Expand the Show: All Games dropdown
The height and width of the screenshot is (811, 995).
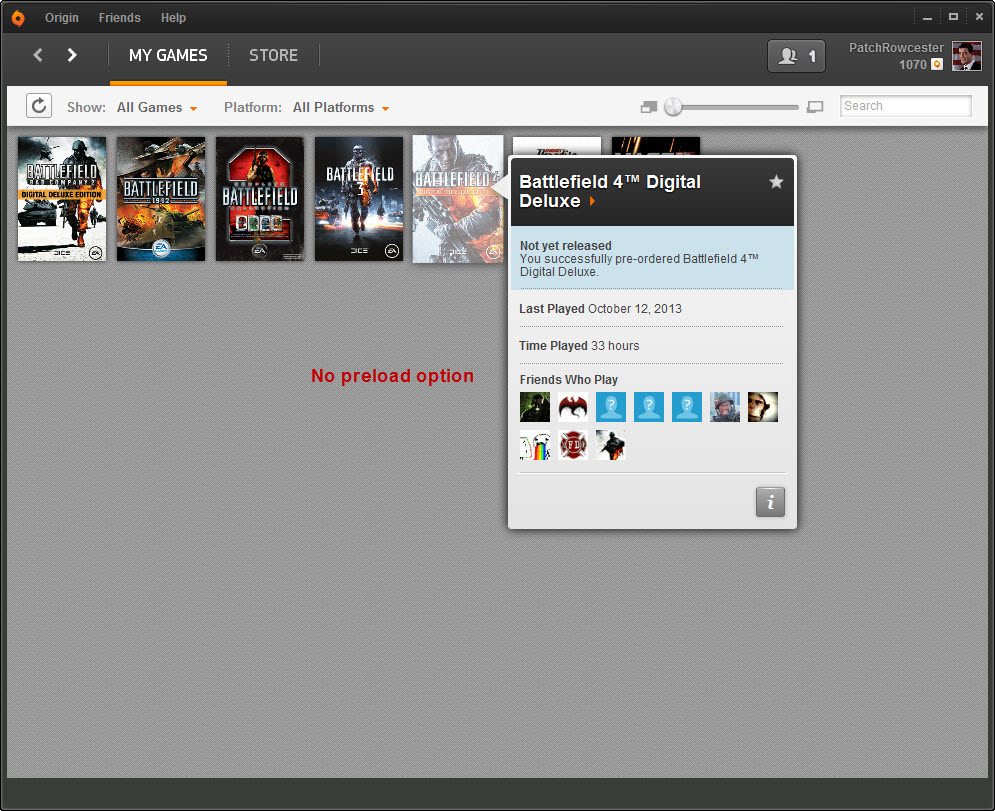tap(157, 107)
